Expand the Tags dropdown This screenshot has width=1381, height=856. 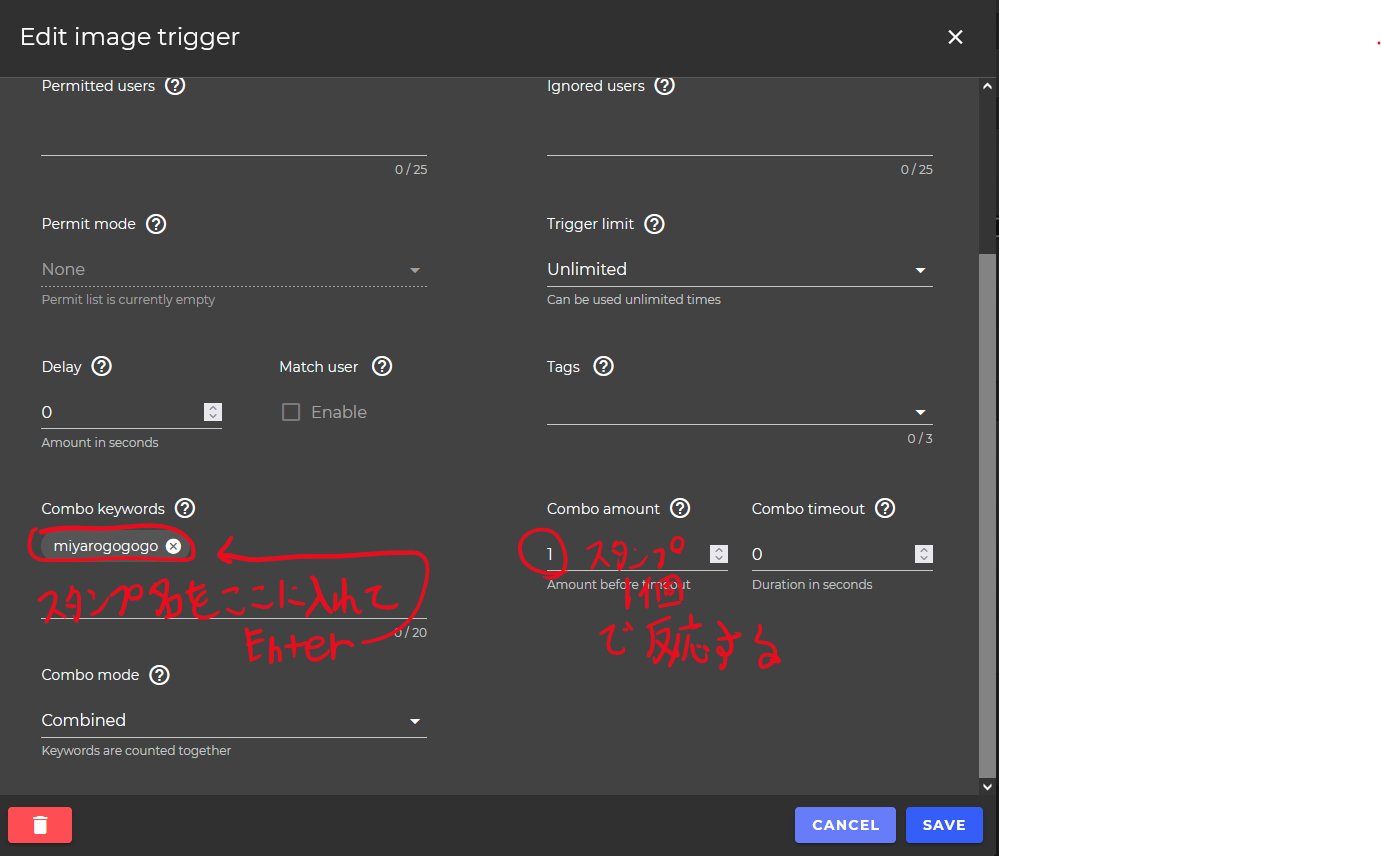point(740,412)
